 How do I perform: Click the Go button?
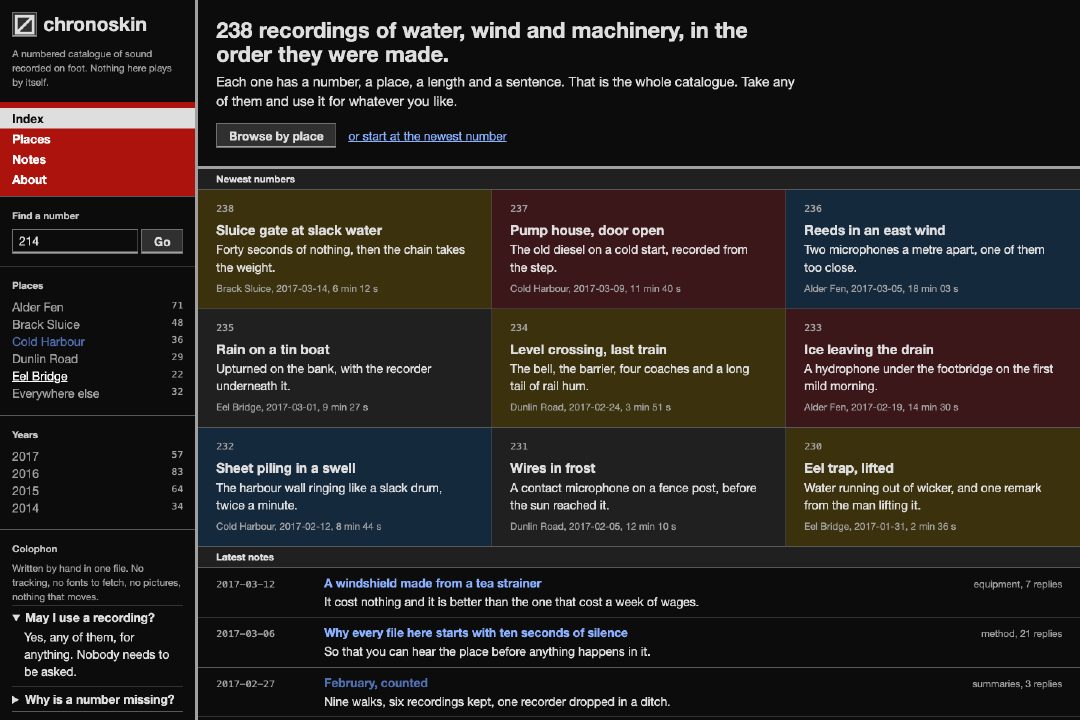pyautogui.click(x=162, y=241)
